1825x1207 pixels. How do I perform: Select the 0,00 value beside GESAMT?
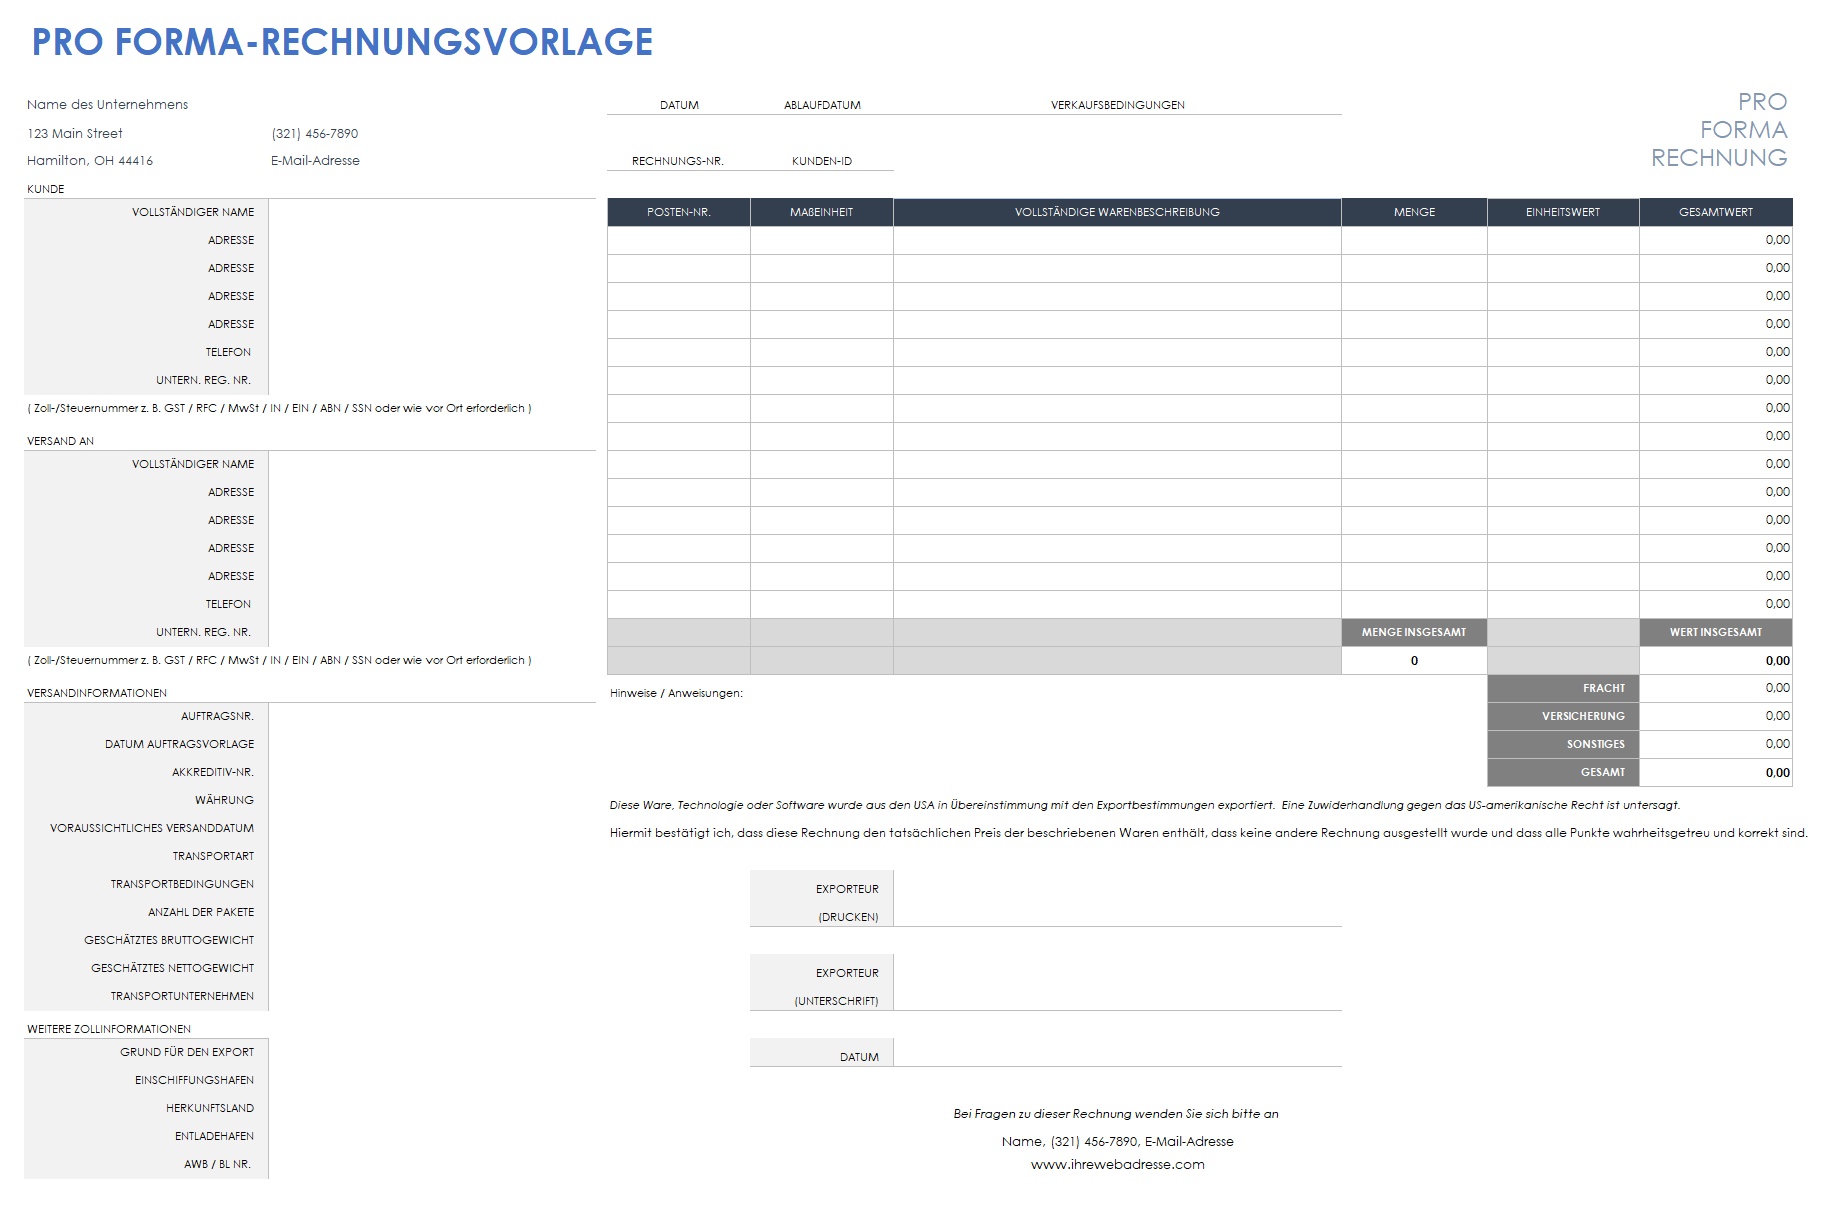(1716, 773)
